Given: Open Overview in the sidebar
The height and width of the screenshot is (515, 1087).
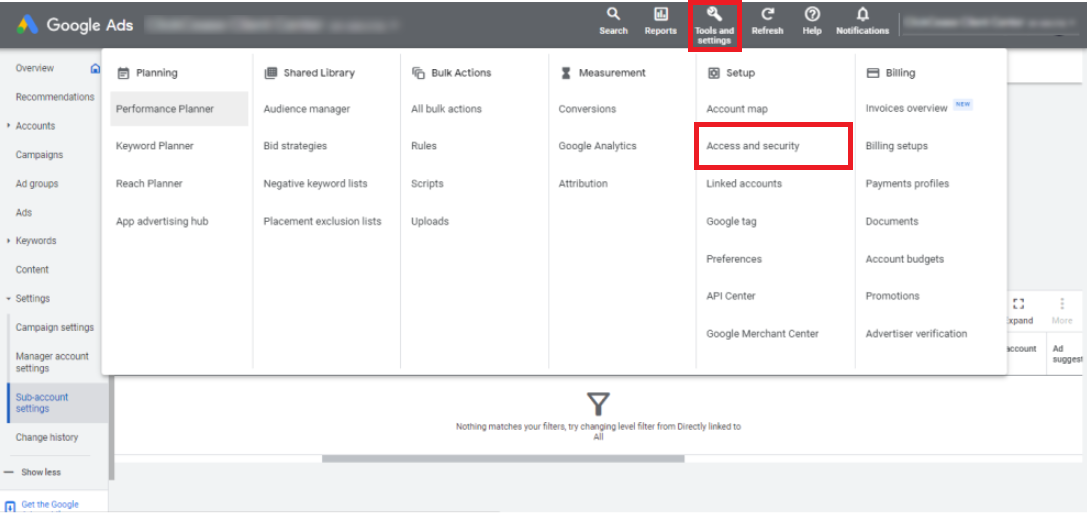Looking at the screenshot, I should (35, 68).
